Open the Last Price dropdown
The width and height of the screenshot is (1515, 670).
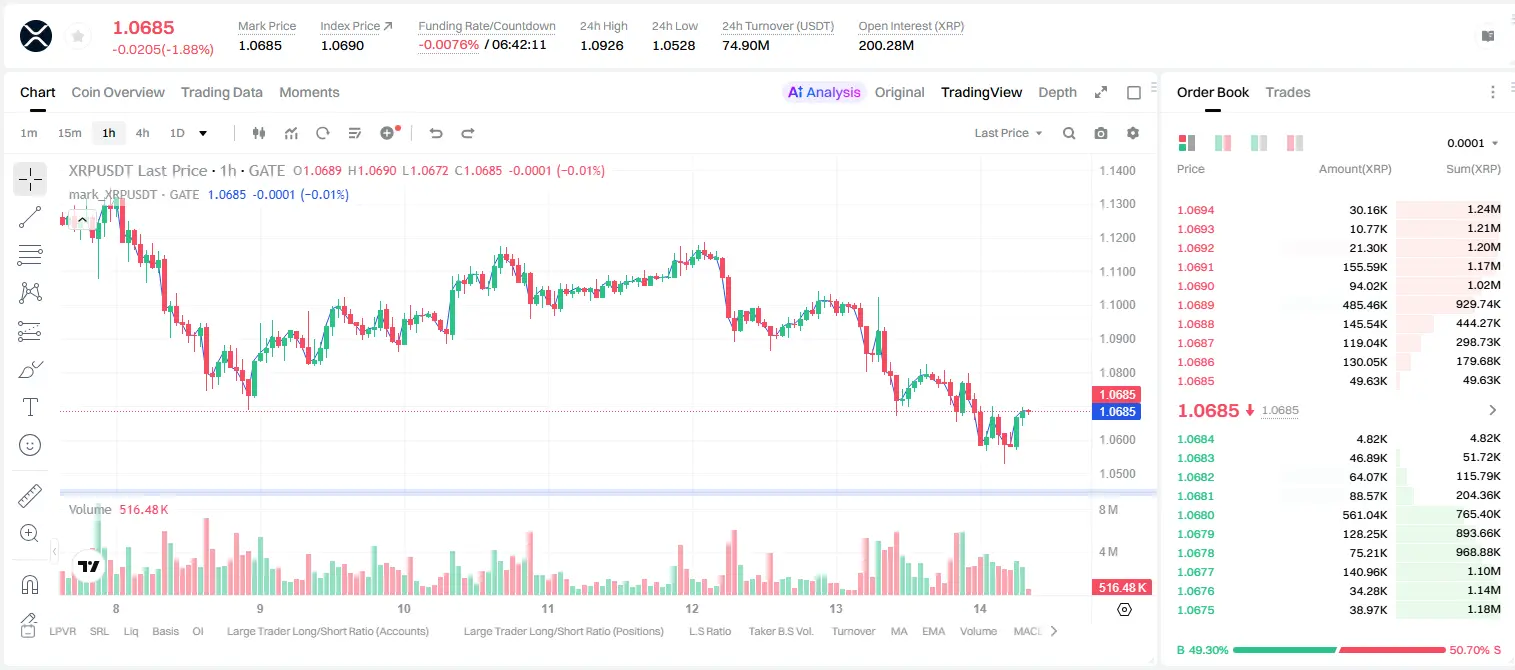coord(1008,133)
